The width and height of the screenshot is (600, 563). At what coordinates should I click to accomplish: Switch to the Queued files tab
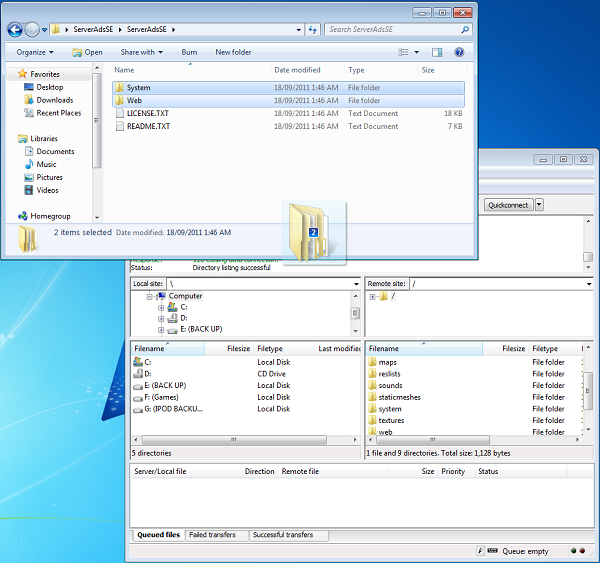(158, 535)
